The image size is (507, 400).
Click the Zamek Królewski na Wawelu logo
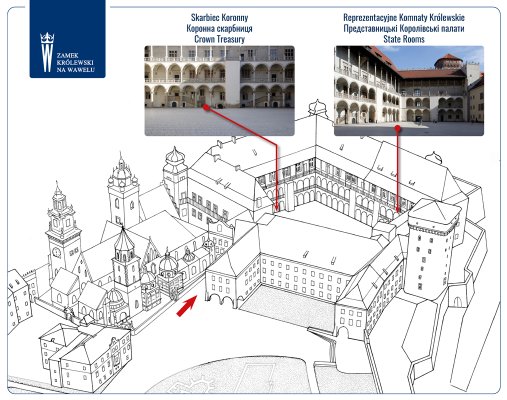(x=68, y=39)
